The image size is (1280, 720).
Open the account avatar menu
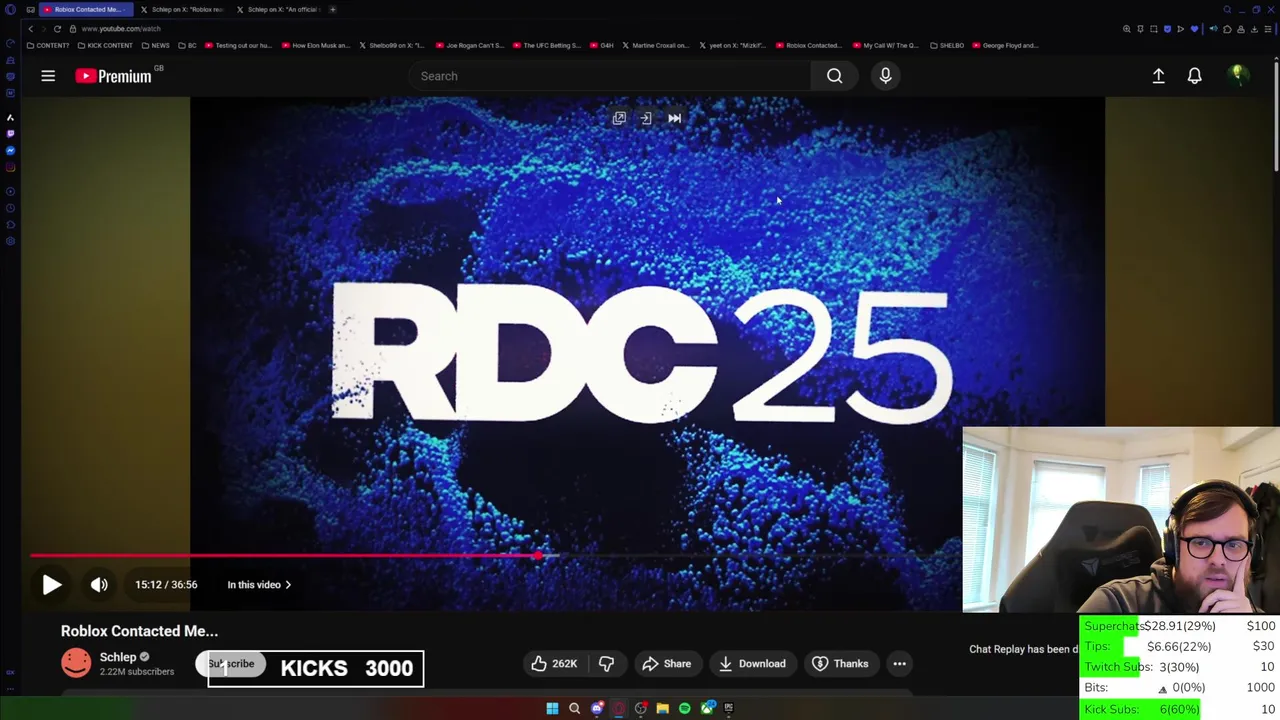coord(1238,76)
